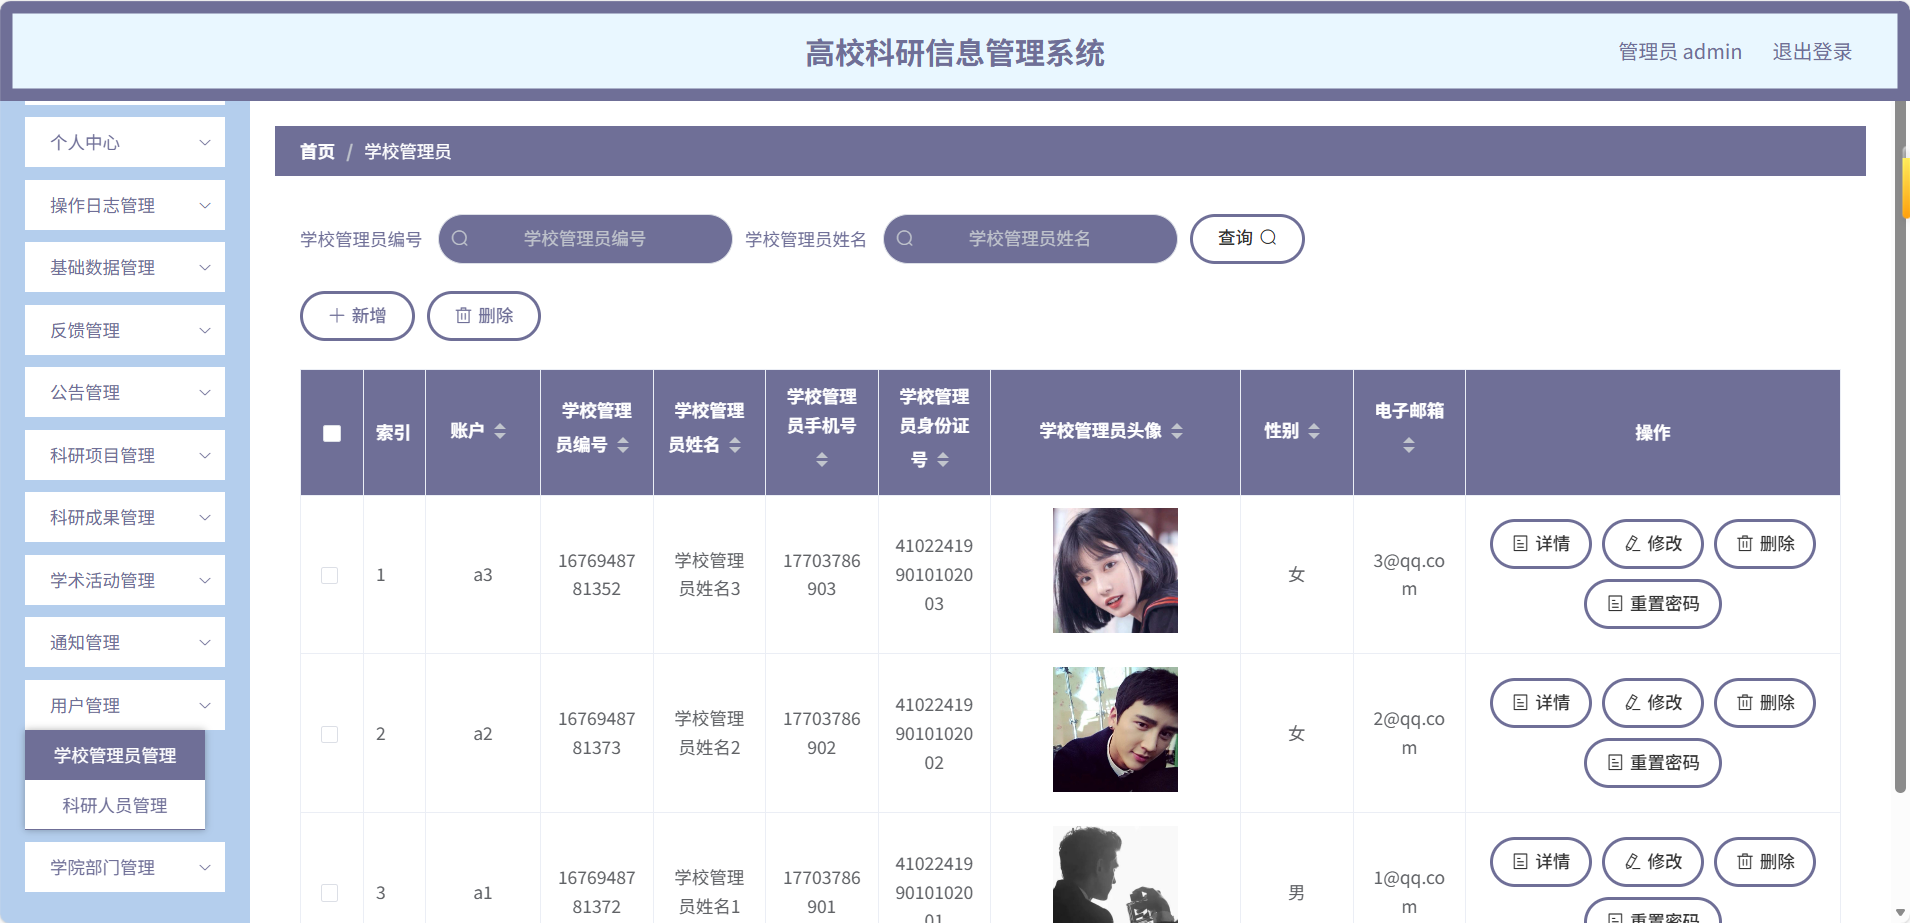1910x923 pixels.
Task: Click sort arrows on 性别 column
Action: coord(1314,431)
